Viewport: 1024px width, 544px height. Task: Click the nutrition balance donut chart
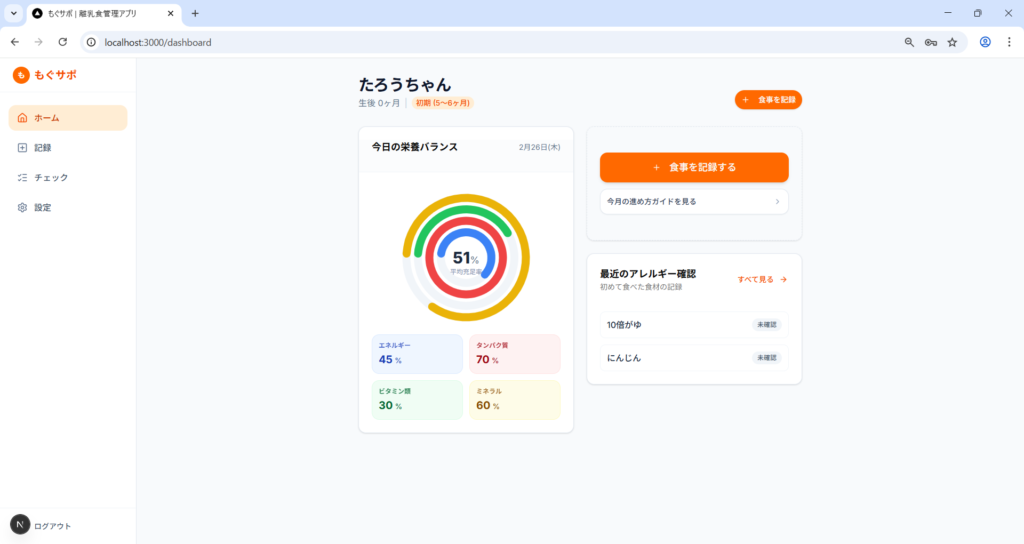pos(466,258)
